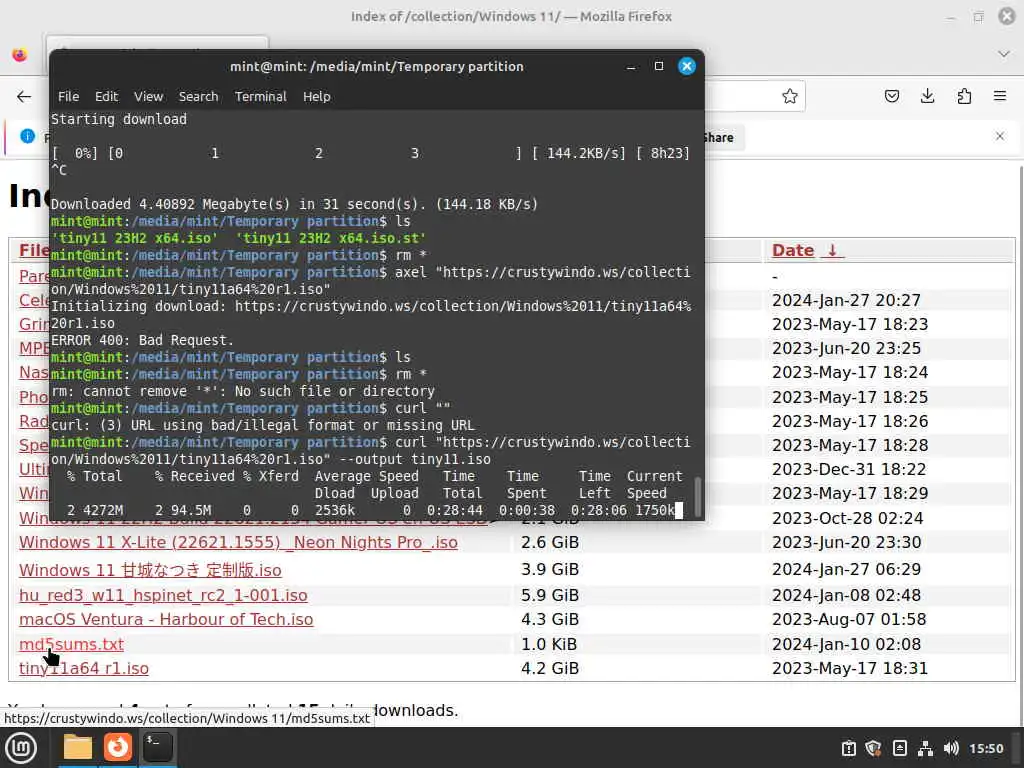The image size is (1024, 768).
Task: Open the Firefox hamburger application menu
Action: tap(1000, 97)
